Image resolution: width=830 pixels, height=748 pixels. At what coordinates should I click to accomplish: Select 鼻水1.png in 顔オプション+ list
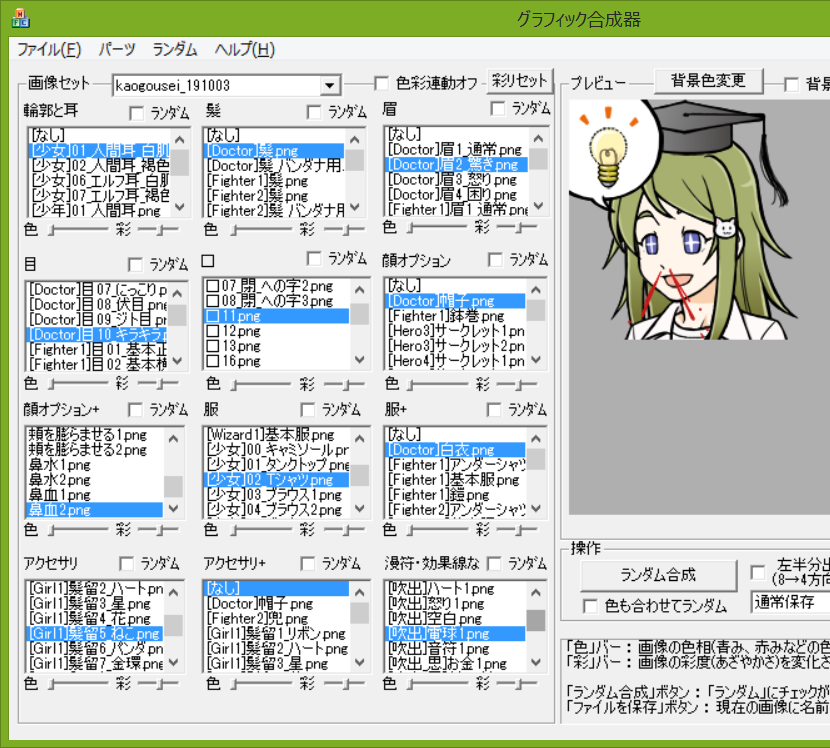(94, 465)
